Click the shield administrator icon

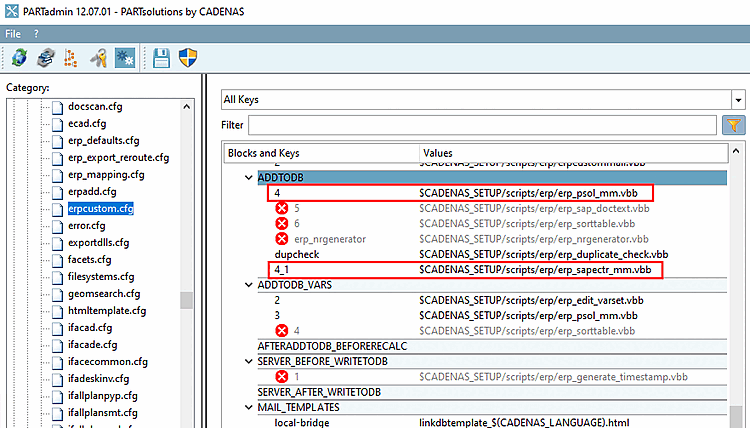188,58
